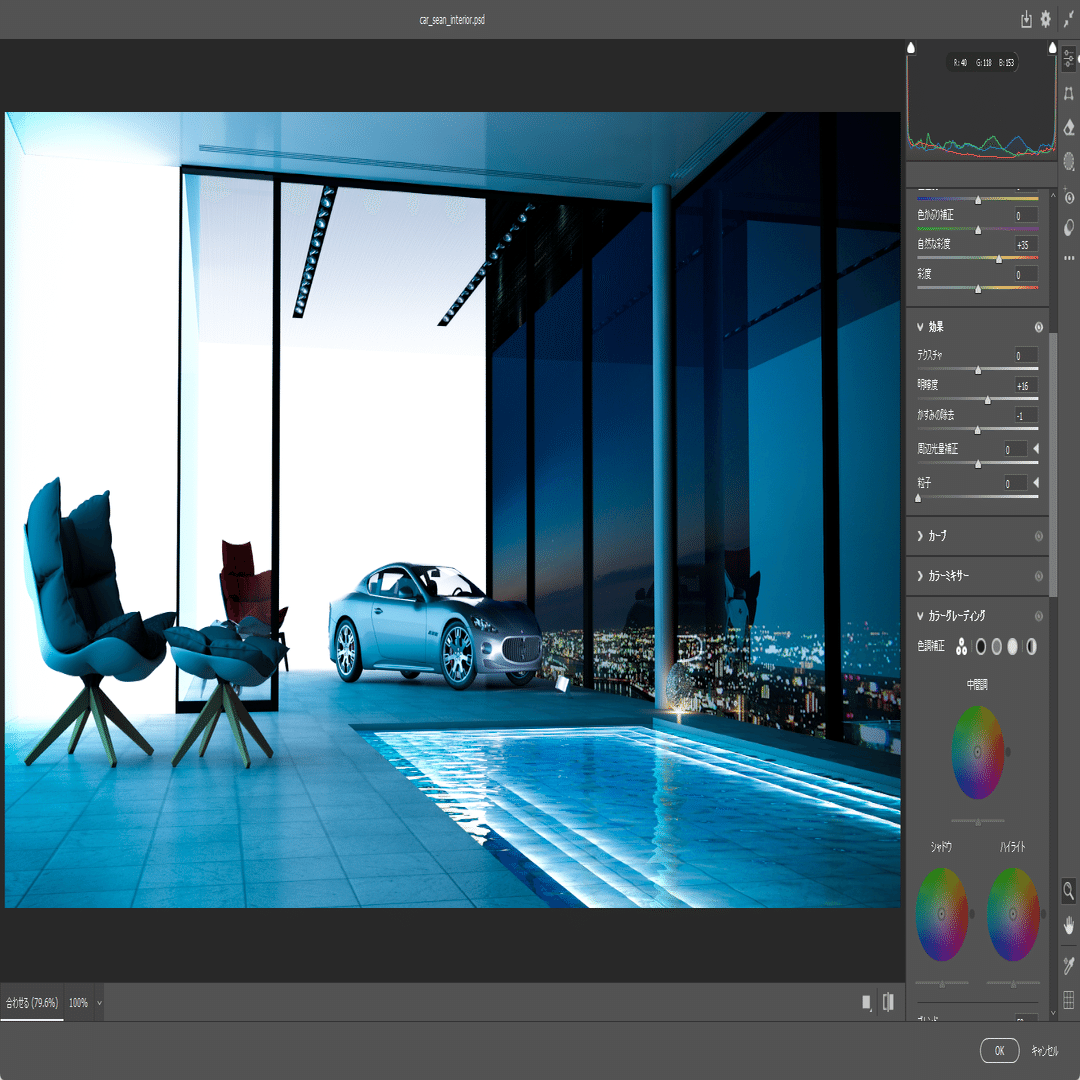The image size is (1080, 1080).
Task: Switch to before/after view icon
Action: point(889,1002)
